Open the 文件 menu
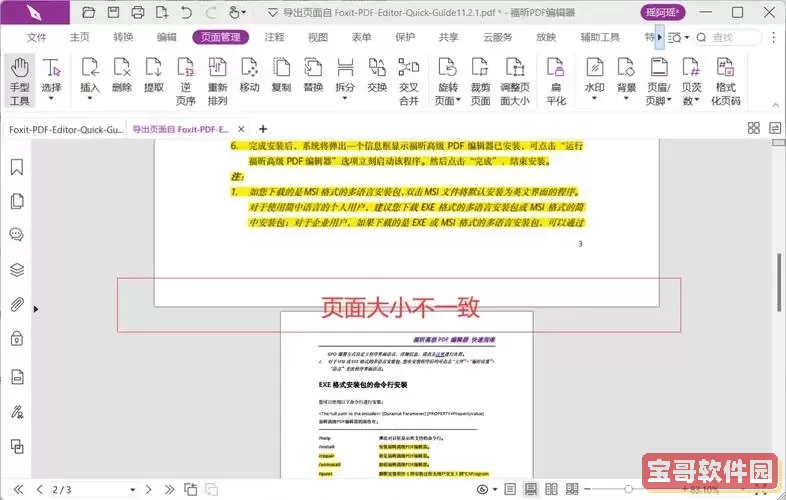Viewport: 786px width, 500px height. pyautogui.click(x=37, y=37)
